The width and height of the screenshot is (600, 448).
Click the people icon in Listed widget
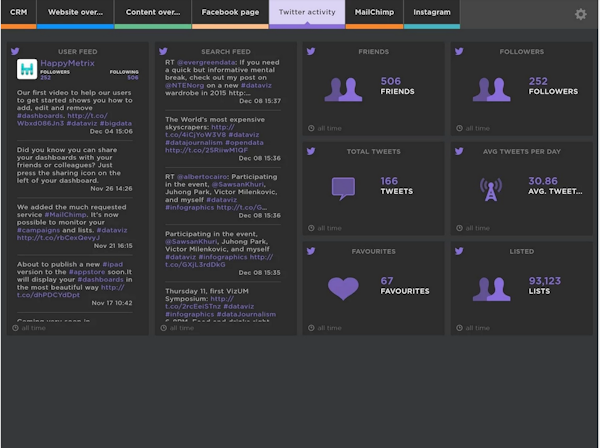491,289
